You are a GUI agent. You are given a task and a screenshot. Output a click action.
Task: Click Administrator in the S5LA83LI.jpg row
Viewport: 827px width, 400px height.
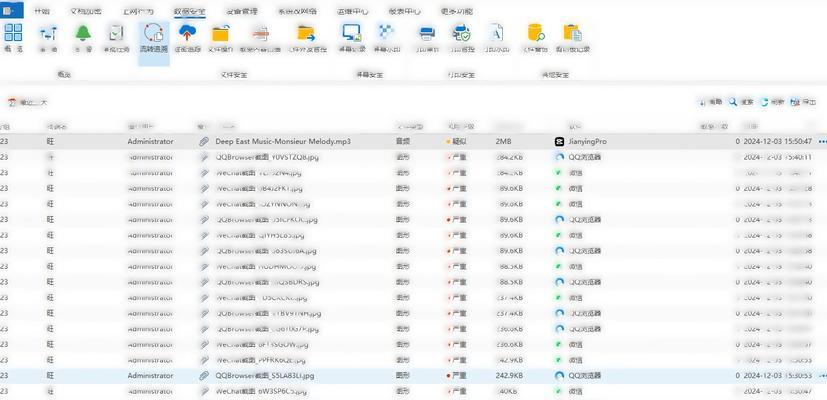click(x=150, y=376)
